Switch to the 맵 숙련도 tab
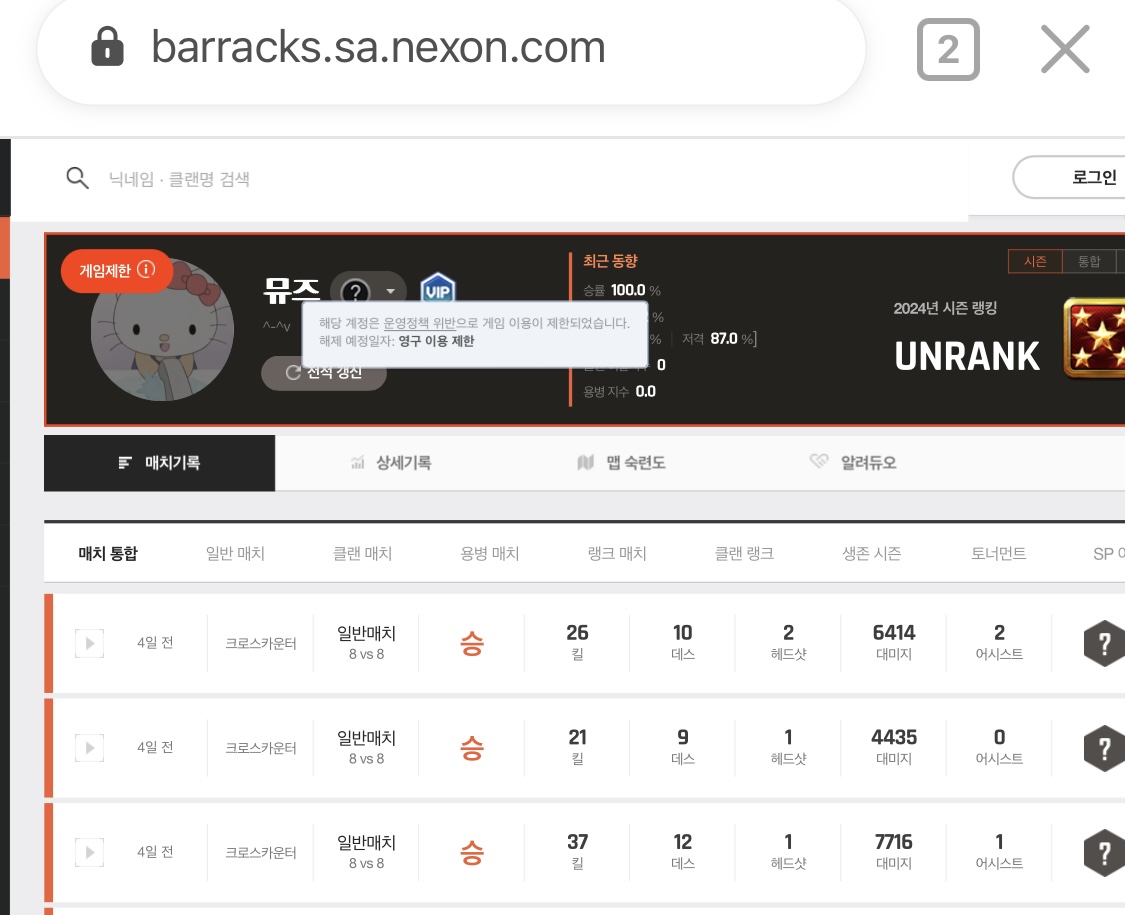 (622, 463)
